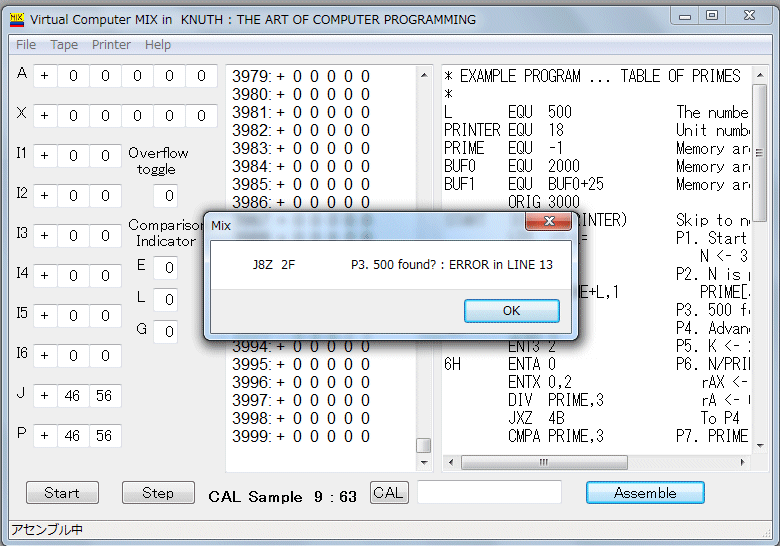The image size is (780, 546).
Task: Open the Tape menu
Action: coord(64,45)
